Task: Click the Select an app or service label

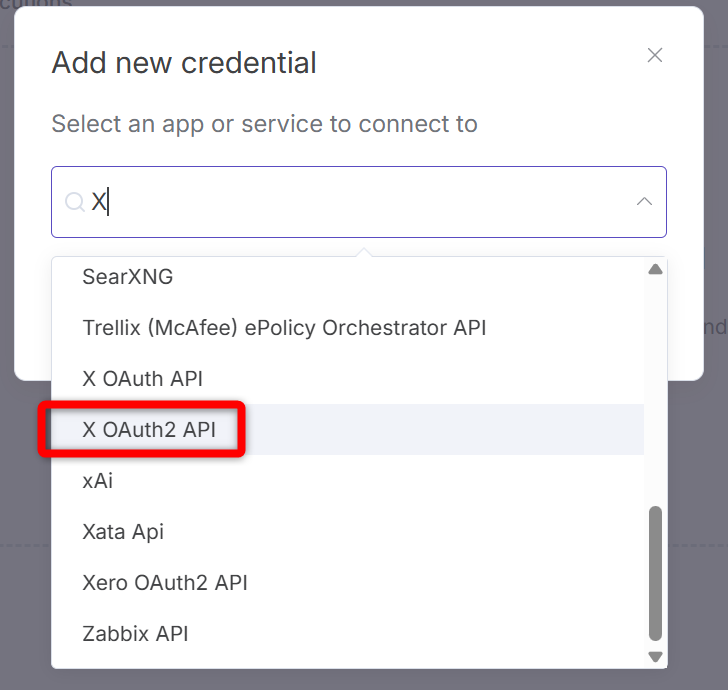Action: pos(264,124)
